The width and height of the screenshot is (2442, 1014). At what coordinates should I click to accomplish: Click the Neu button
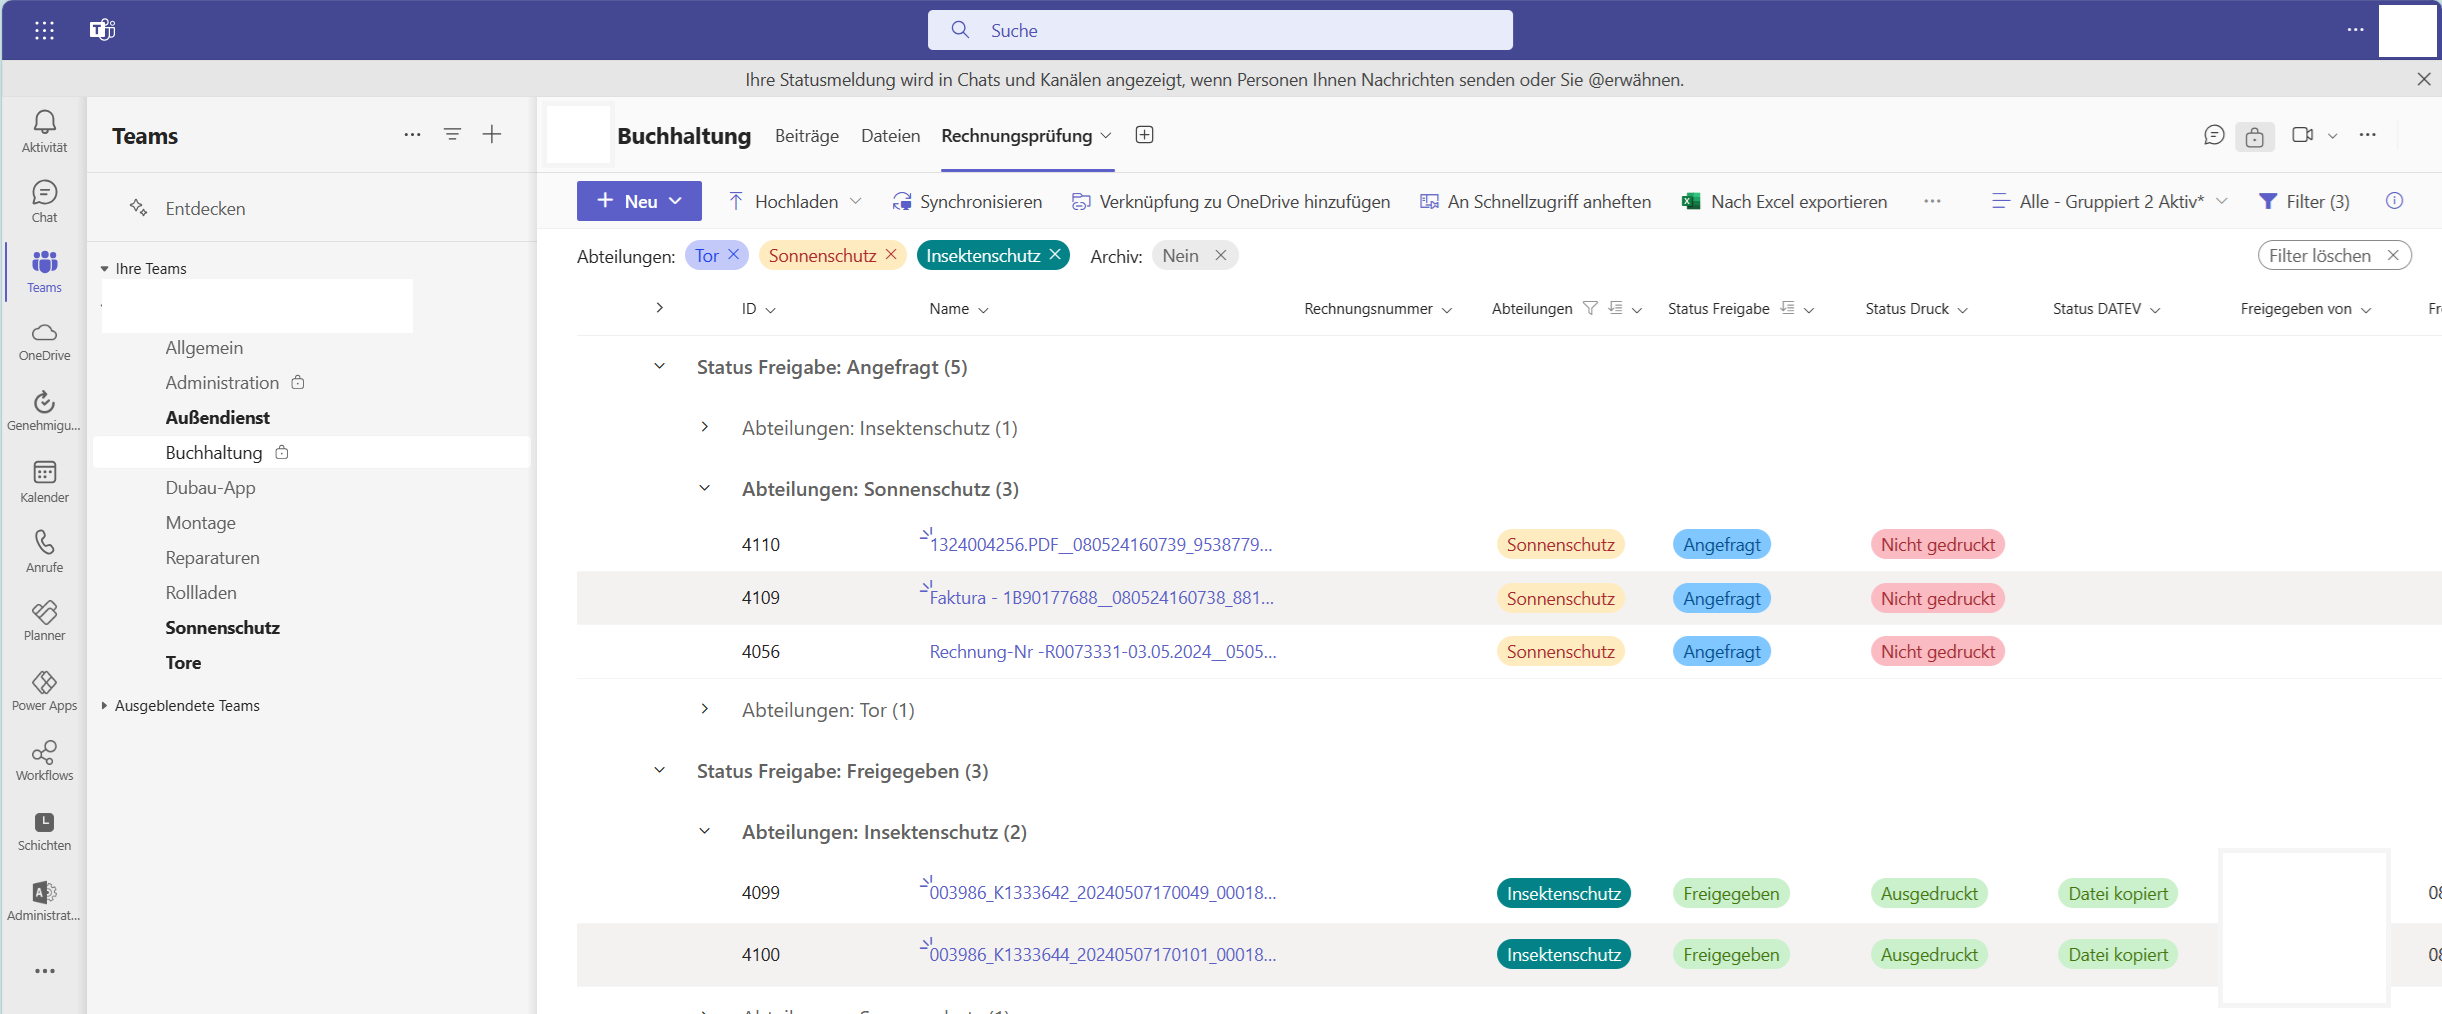coord(638,201)
